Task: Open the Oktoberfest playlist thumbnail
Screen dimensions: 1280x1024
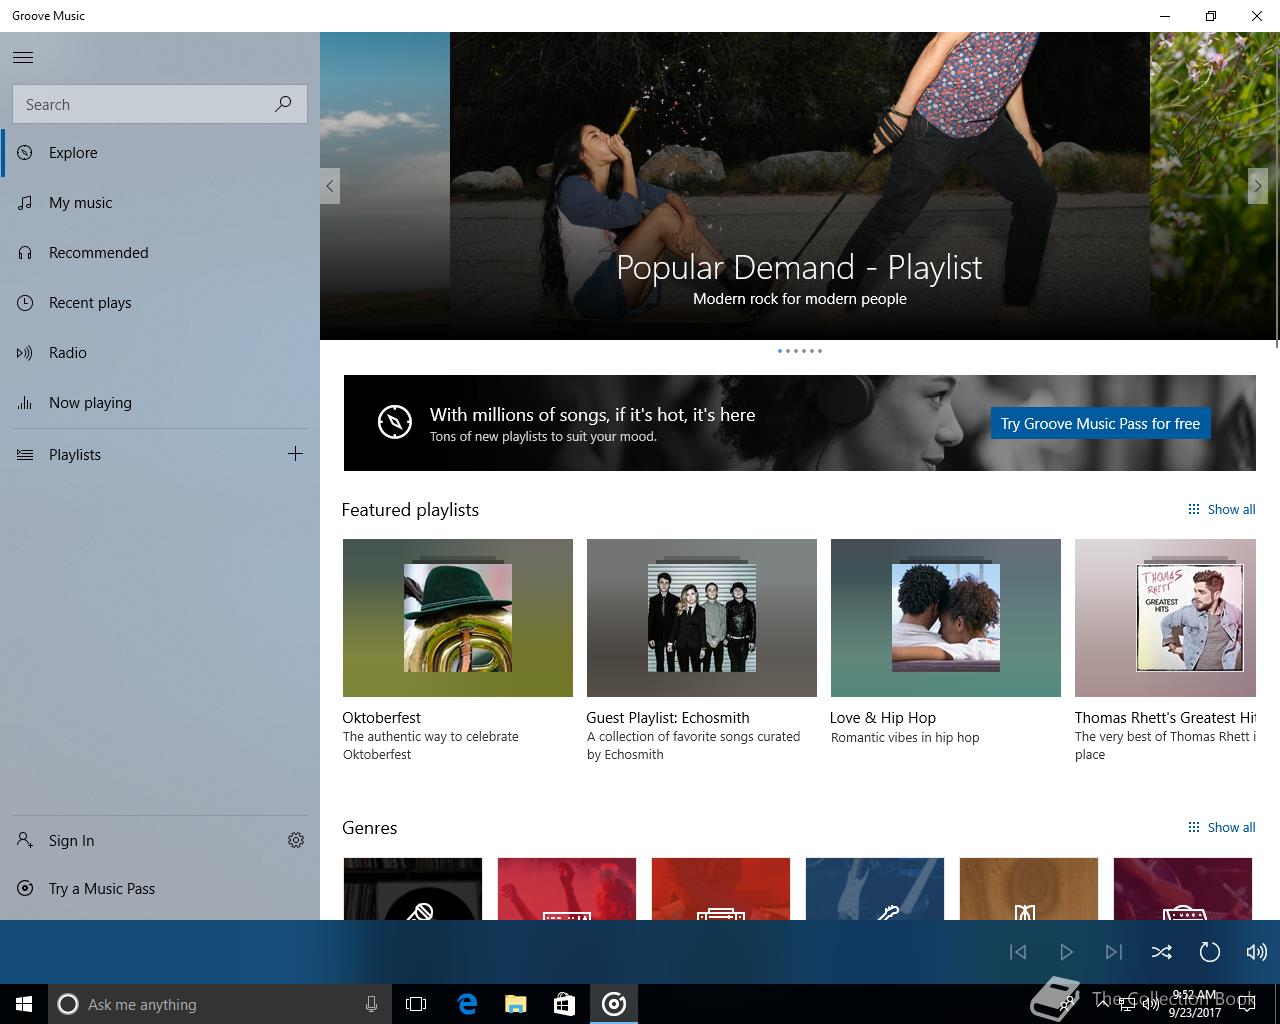Action: coord(458,618)
